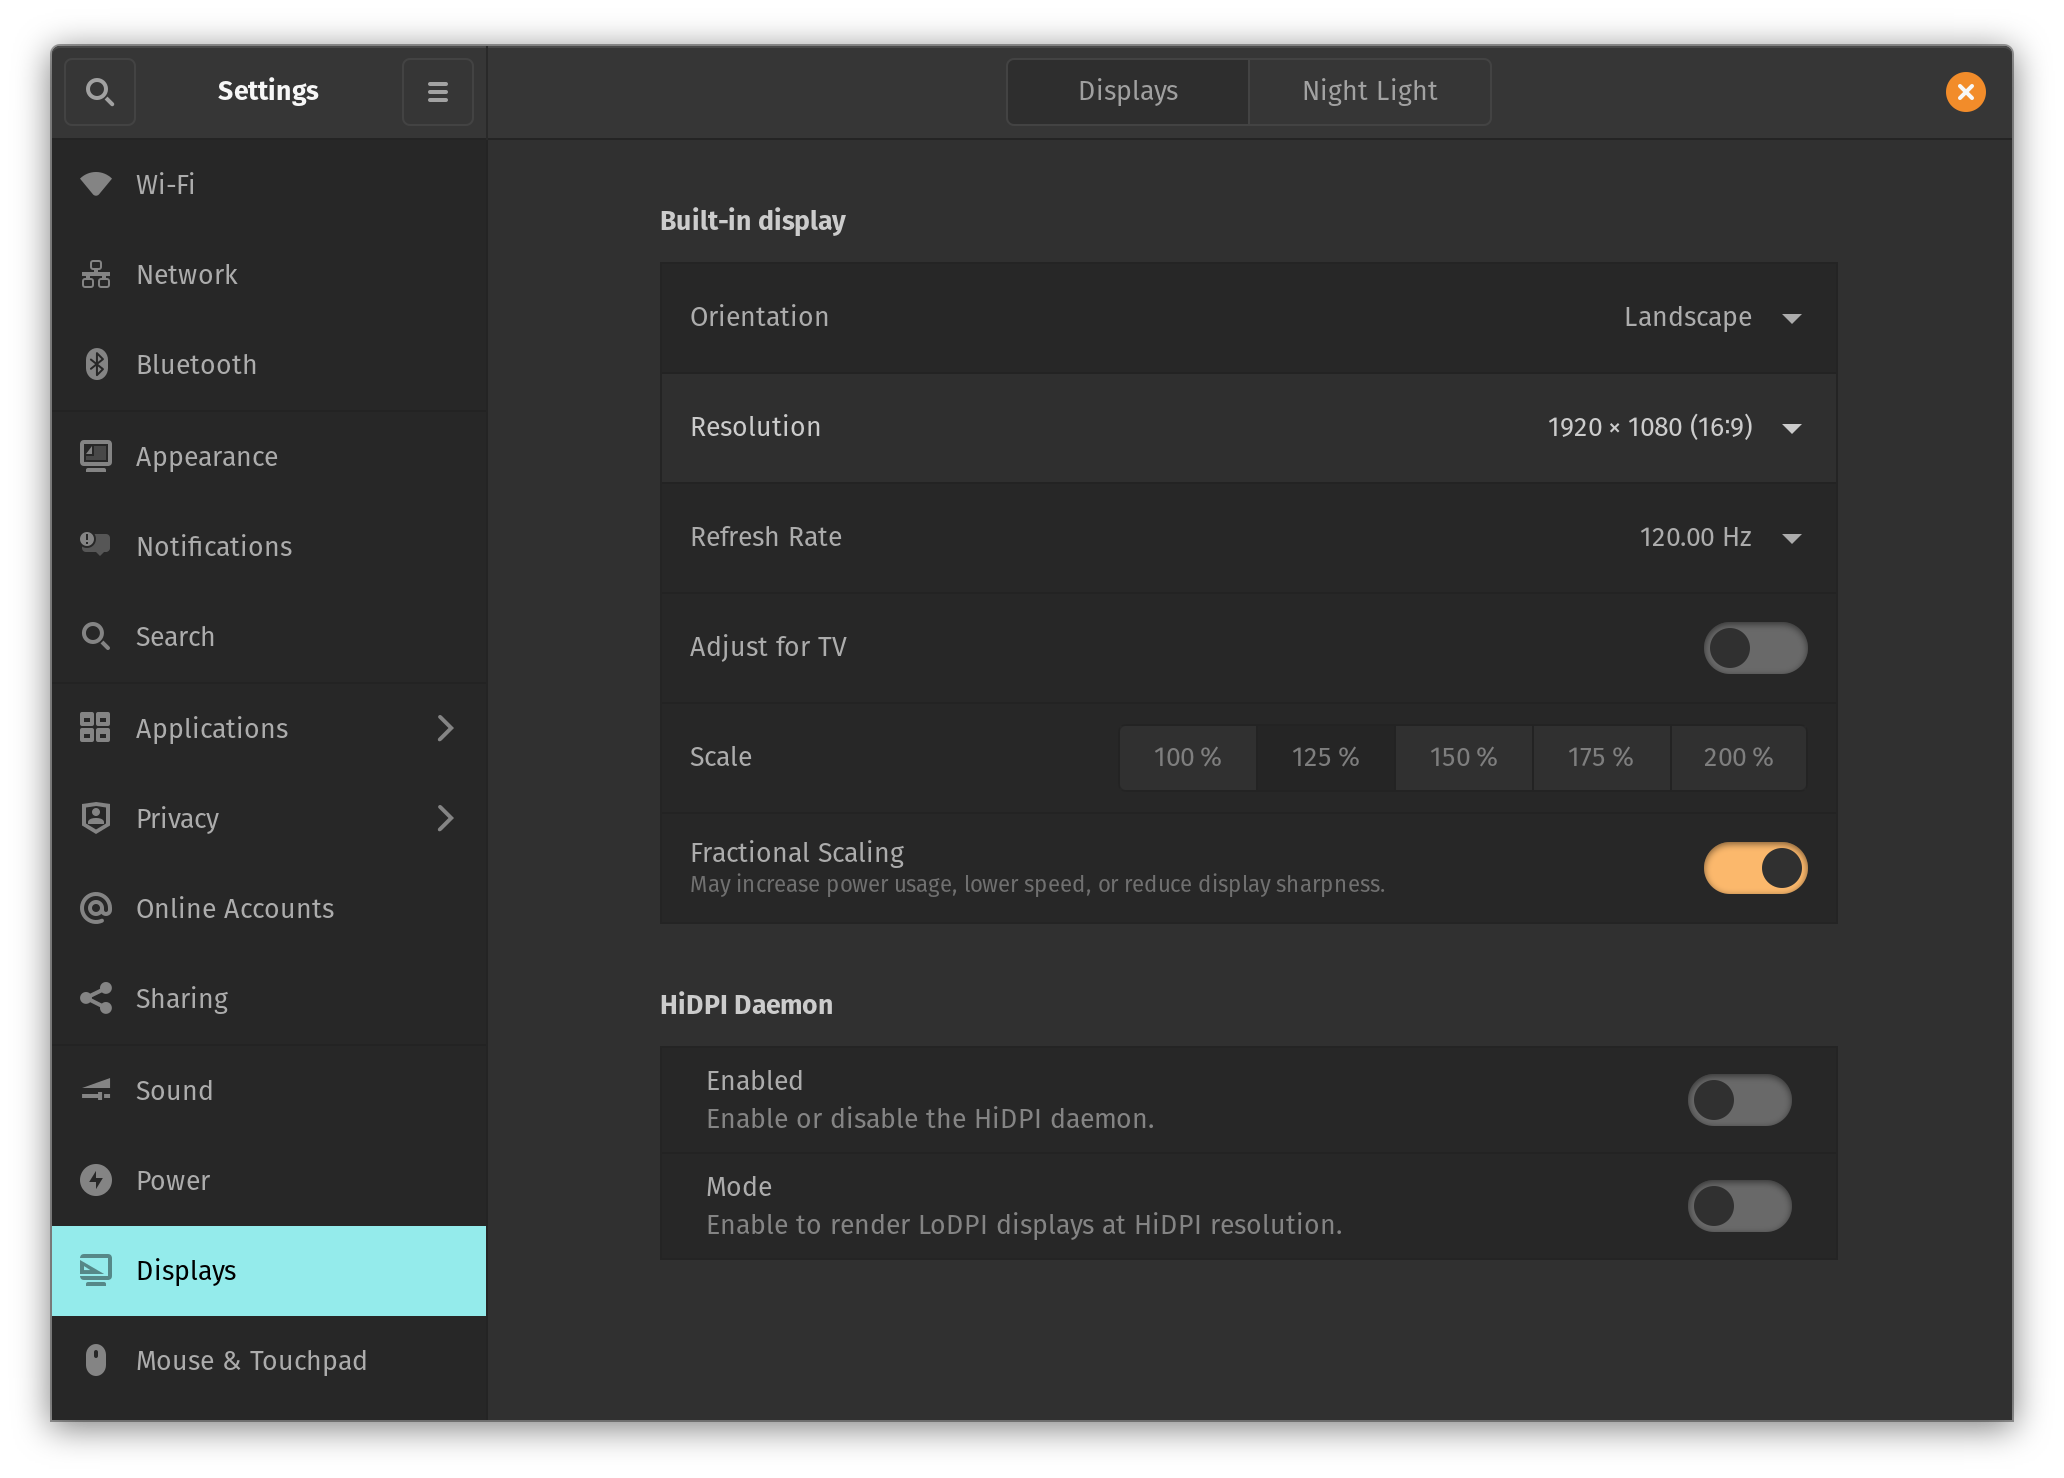Enable the HiDPI Daemon toggle

pos(1741,1099)
